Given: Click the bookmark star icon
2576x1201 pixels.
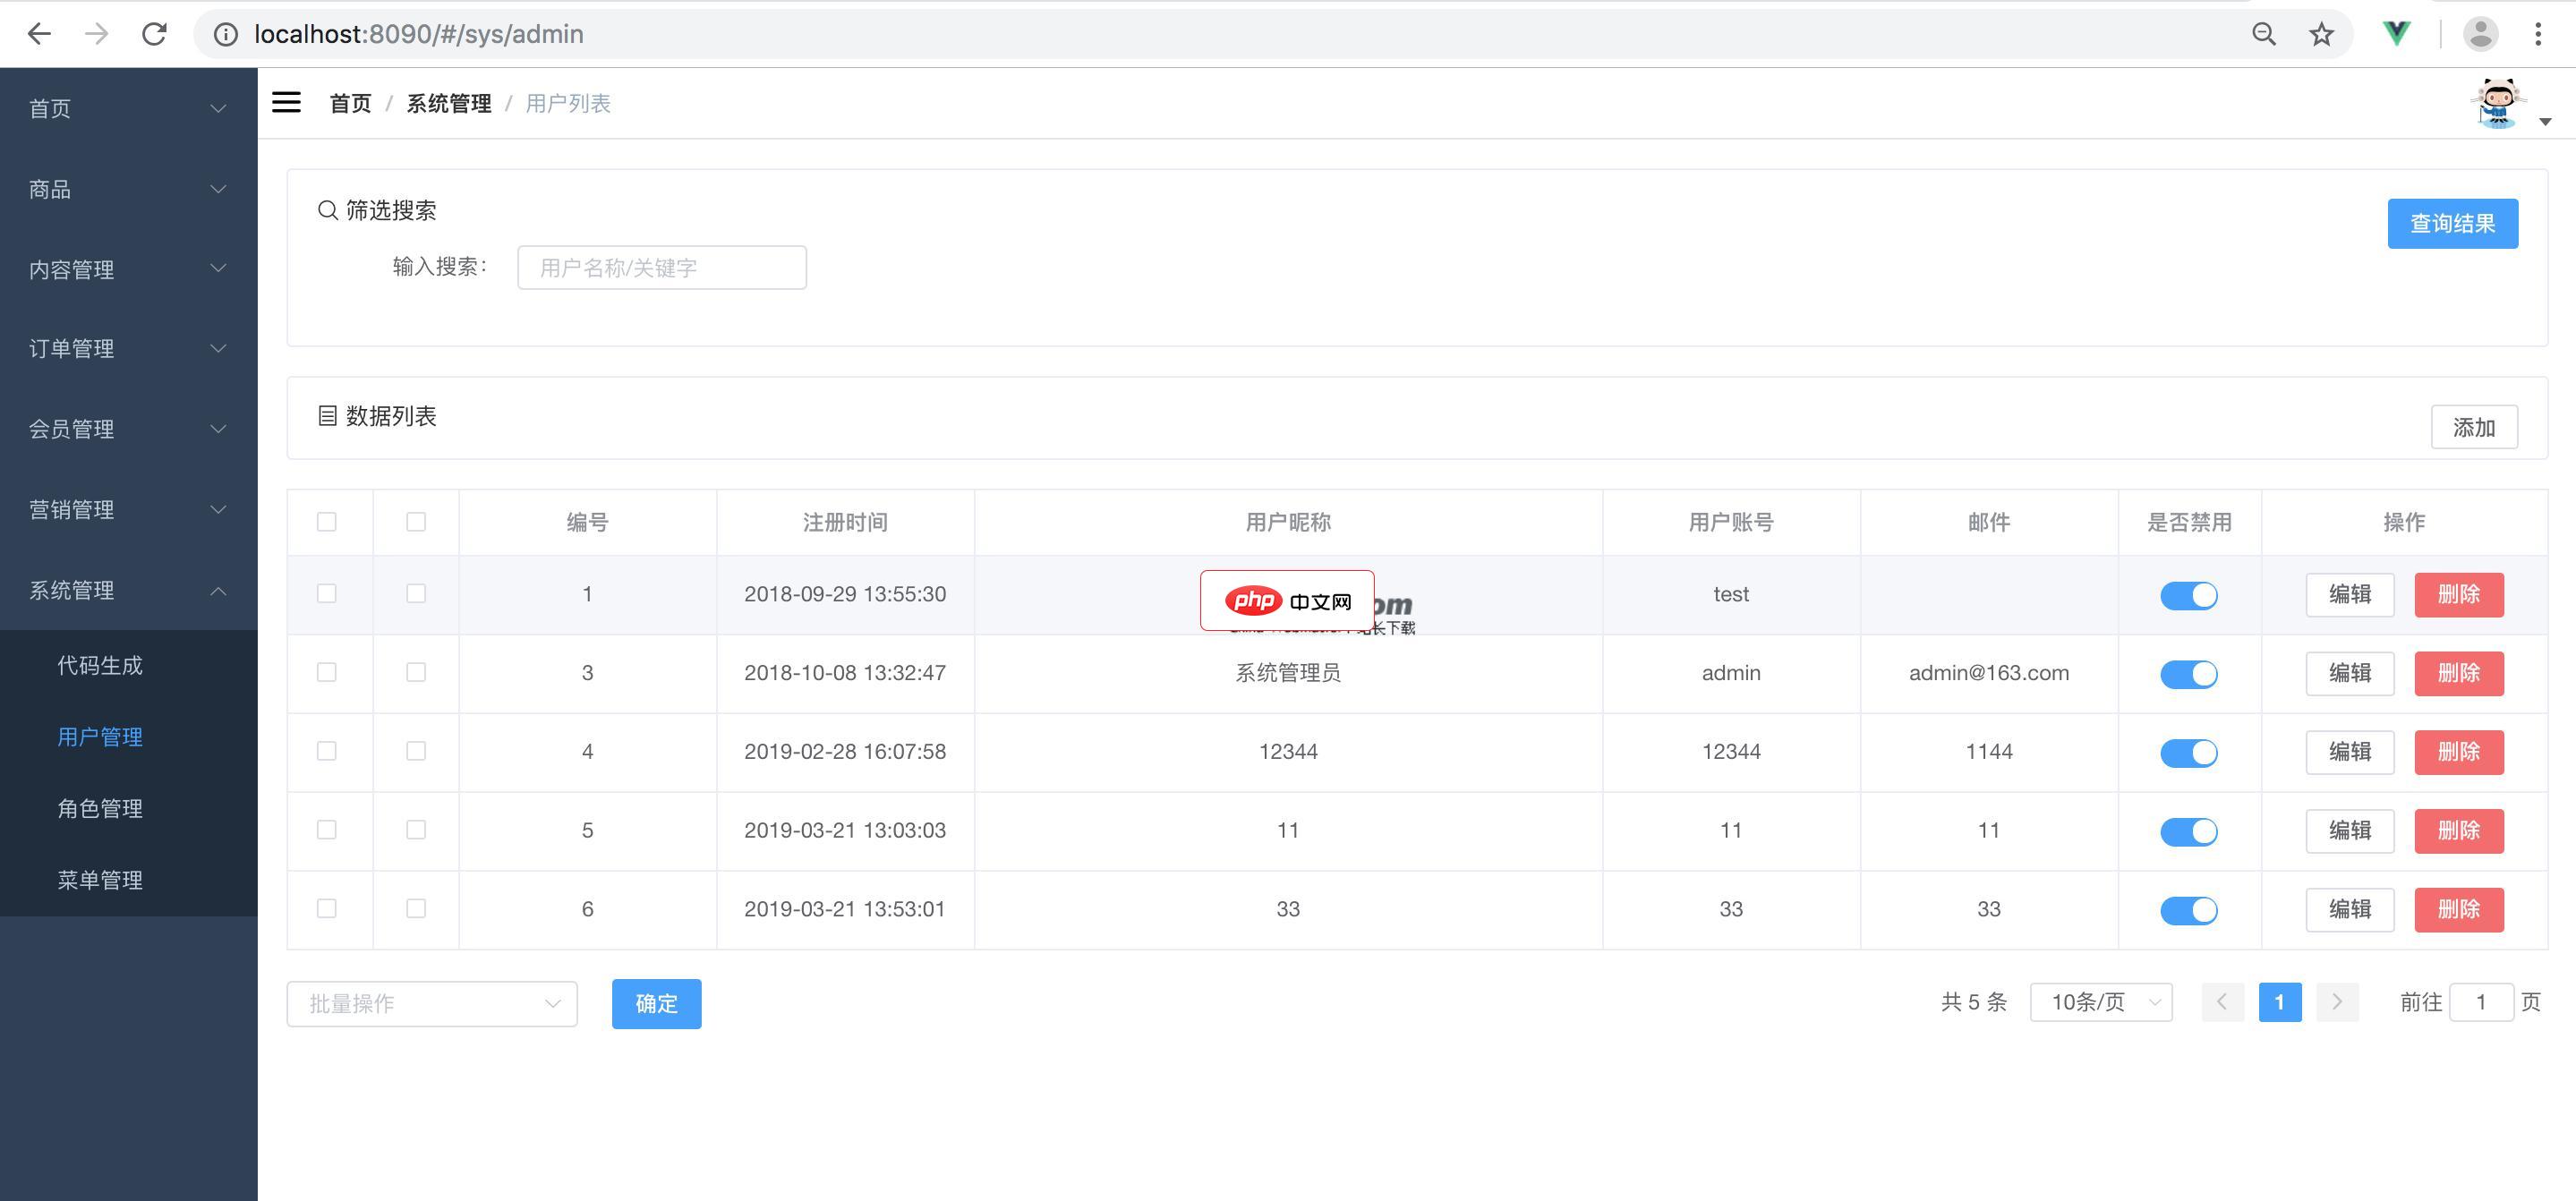Looking at the screenshot, I should click(2321, 34).
